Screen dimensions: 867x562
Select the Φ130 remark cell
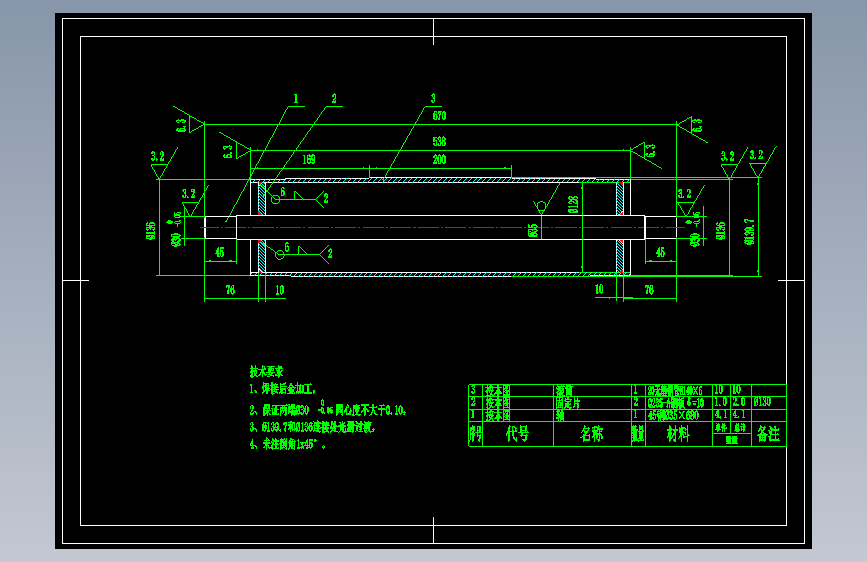click(762, 402)
